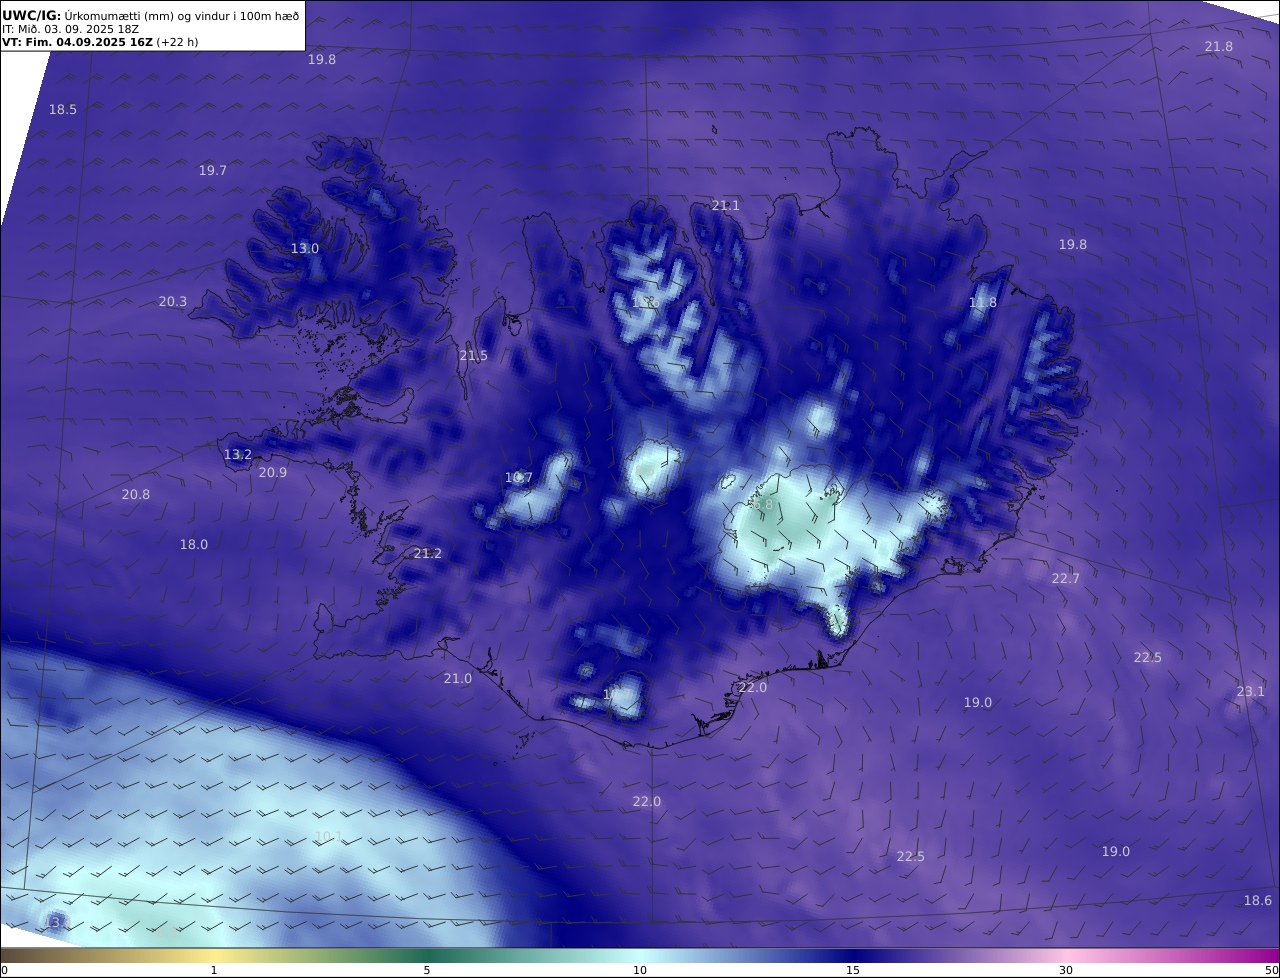This screenshot has width=1280, height=978.
Task: Click the 18.5 value label
Action: 63,109
